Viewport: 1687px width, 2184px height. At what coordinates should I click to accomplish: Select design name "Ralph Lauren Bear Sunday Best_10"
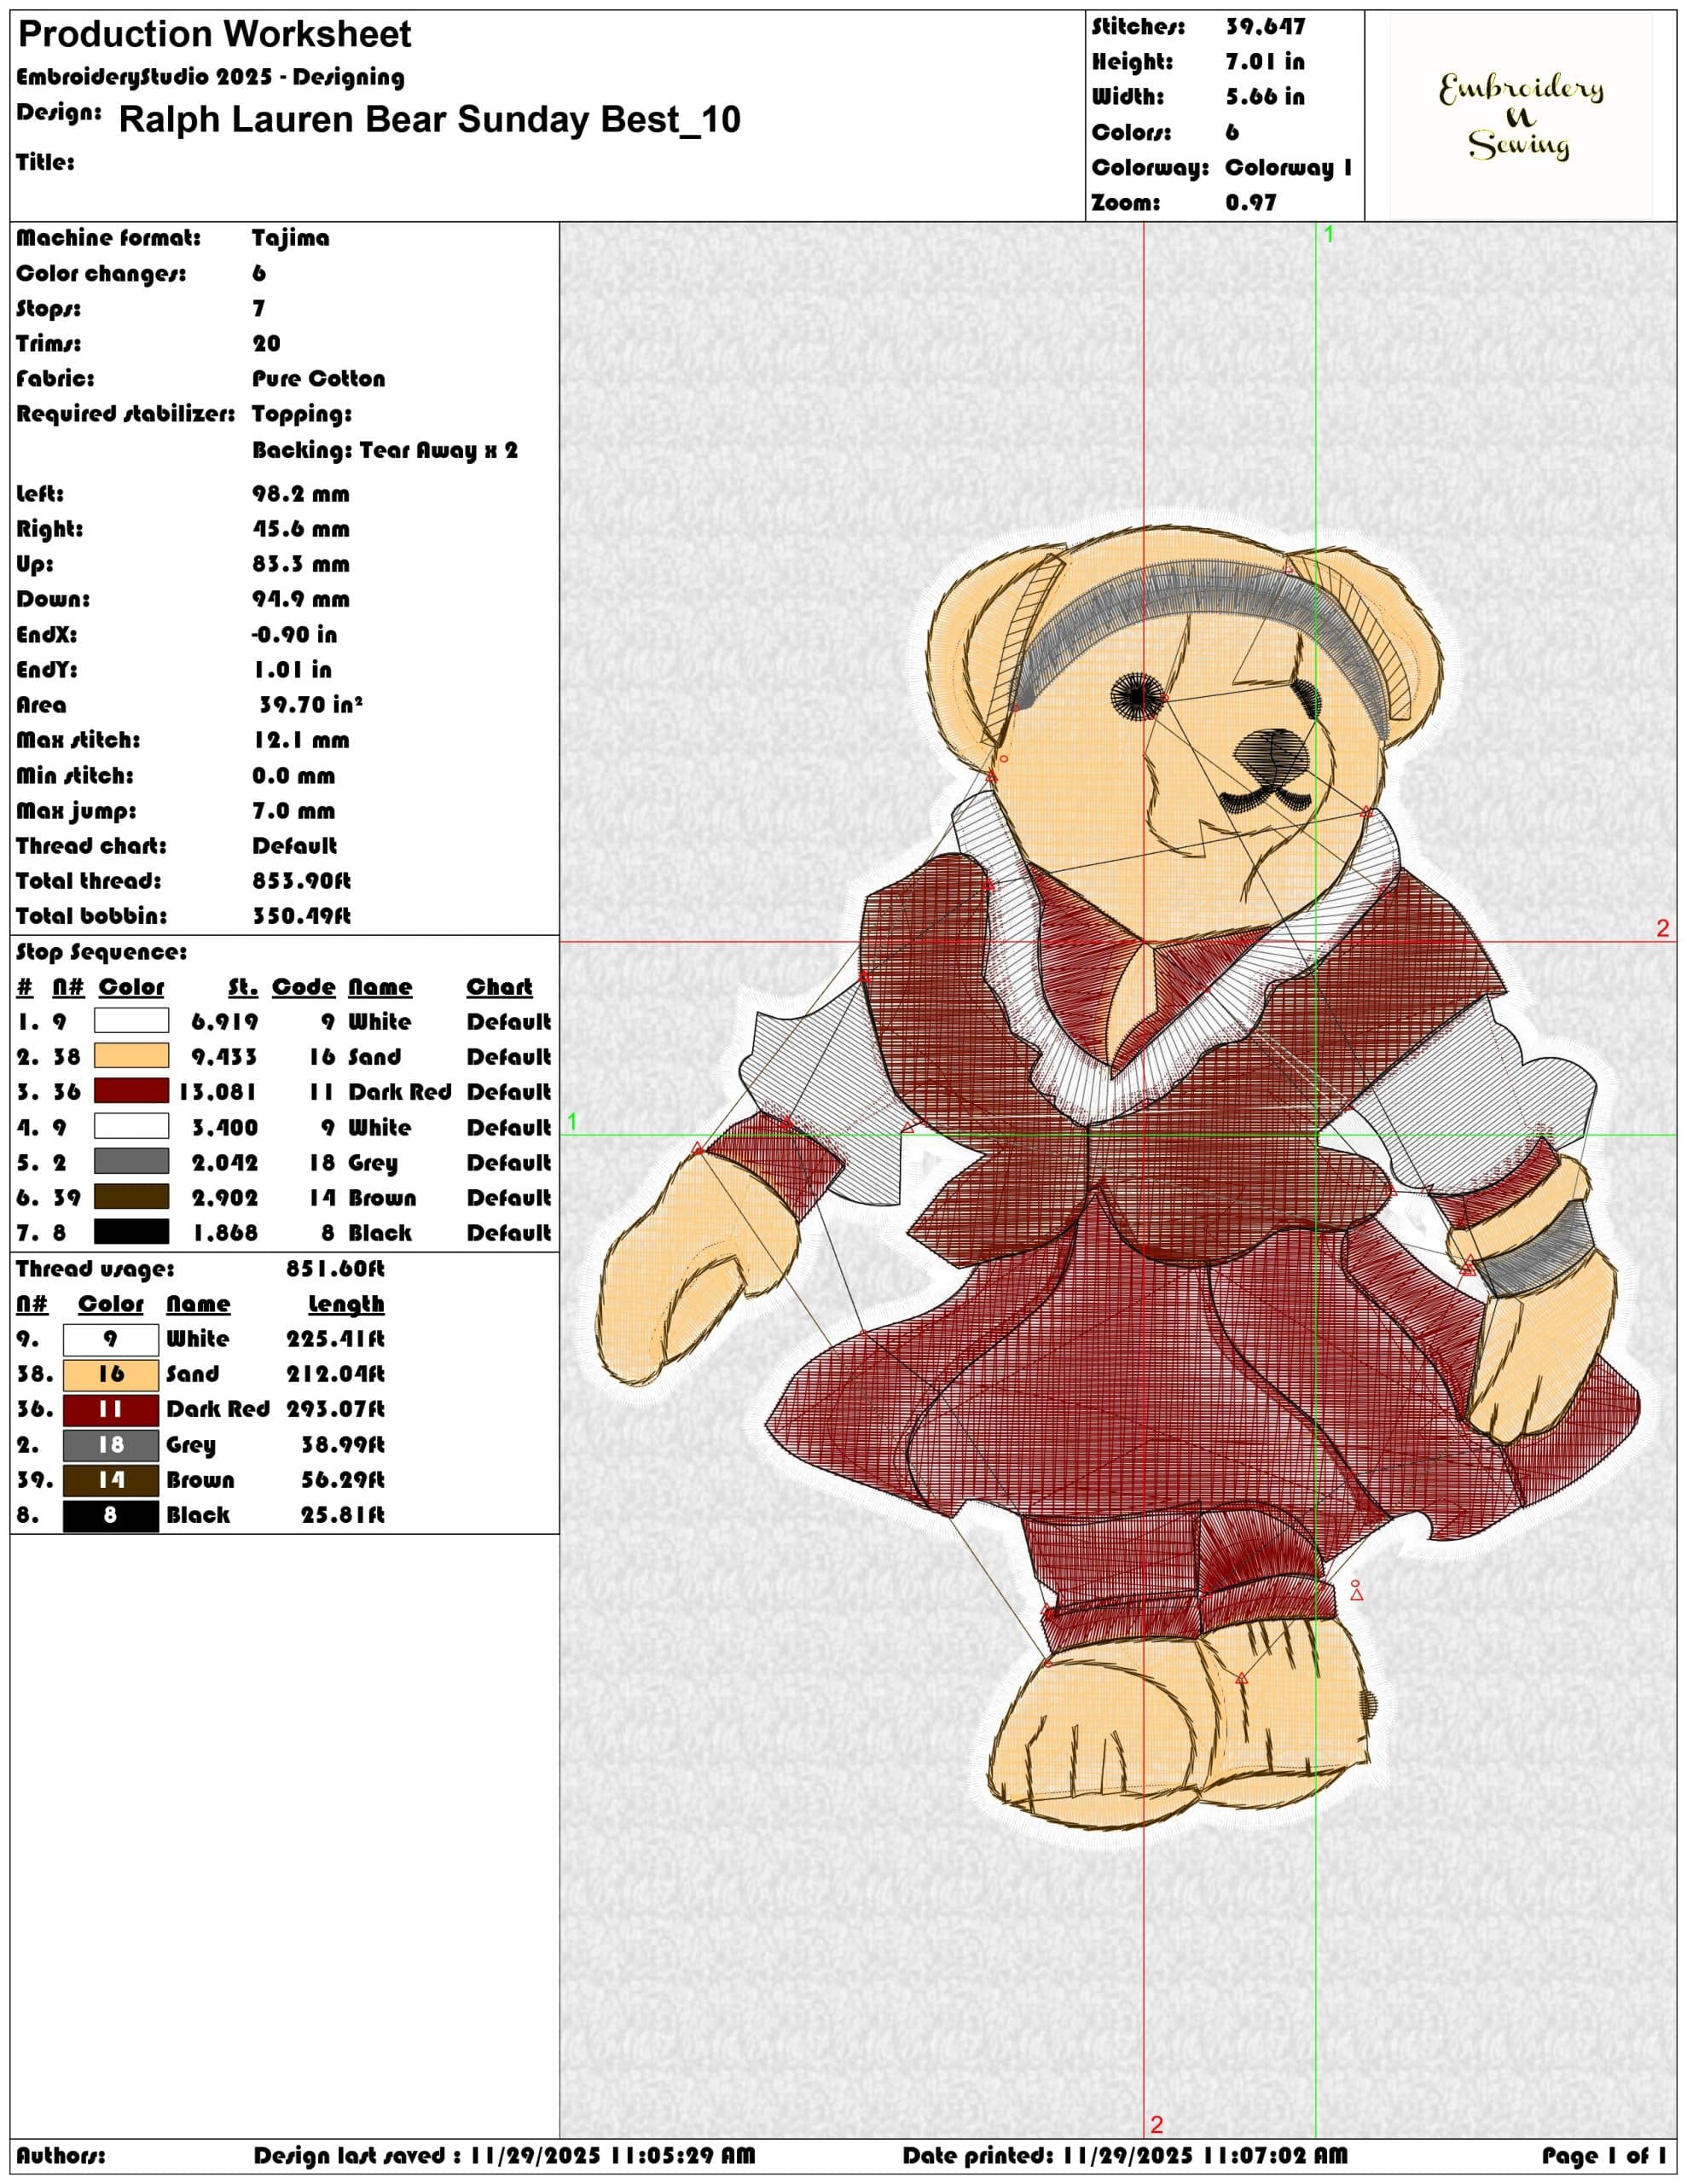430,119
